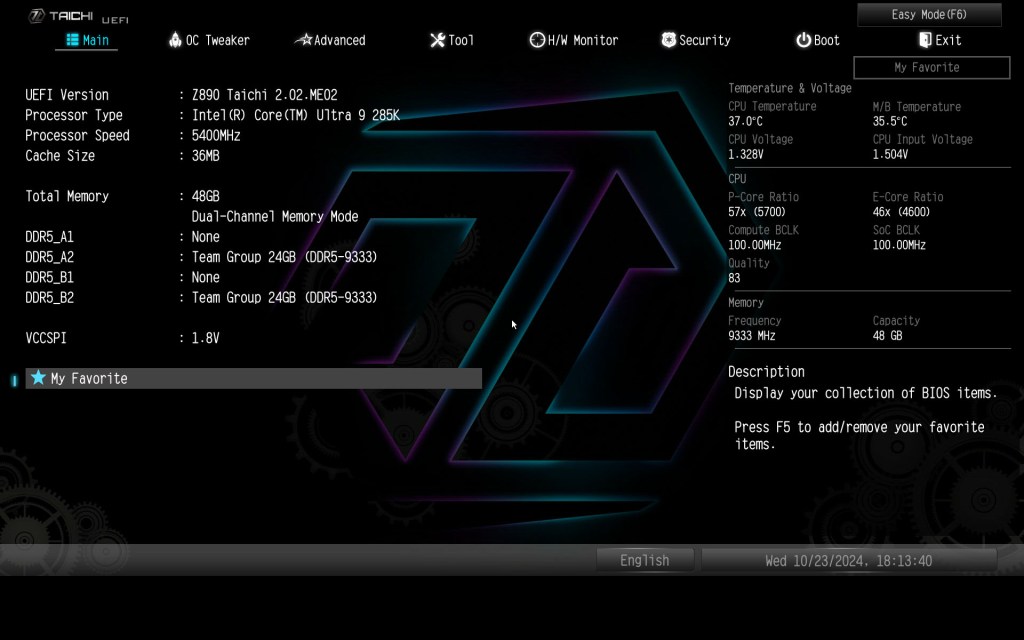The image size is (1024, 640).
Task: Click the Advanced star icon
Action: click(x=304, y=40)
